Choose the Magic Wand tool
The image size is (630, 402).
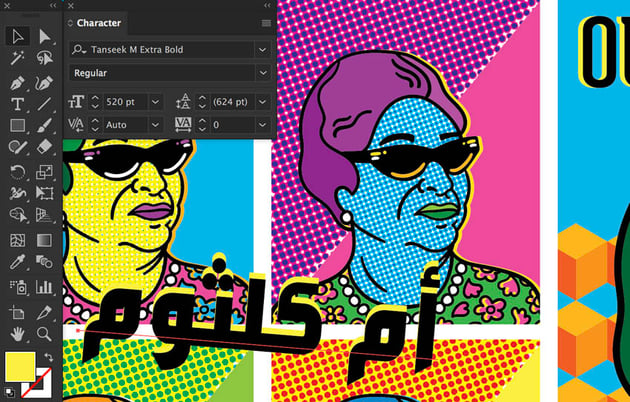(17, 59)
